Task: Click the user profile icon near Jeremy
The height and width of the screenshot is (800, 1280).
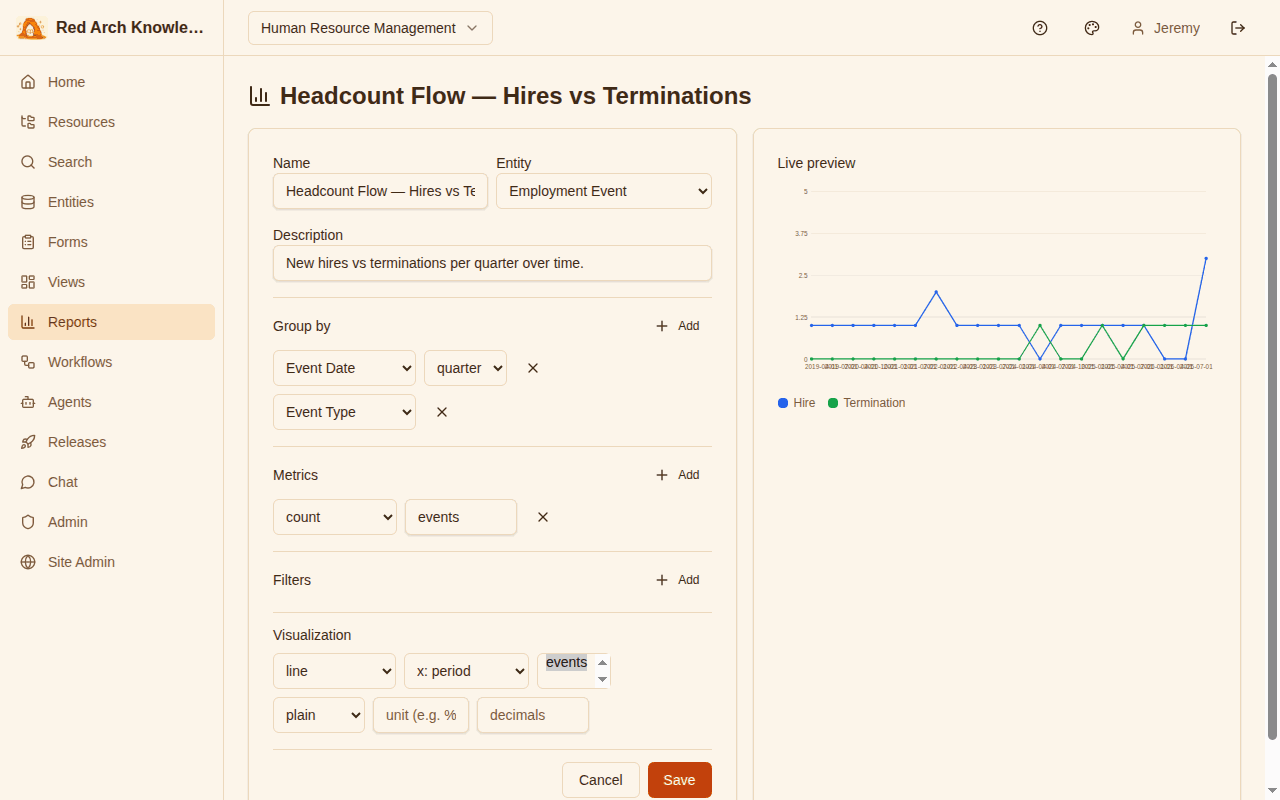Action: (1138, 28)
